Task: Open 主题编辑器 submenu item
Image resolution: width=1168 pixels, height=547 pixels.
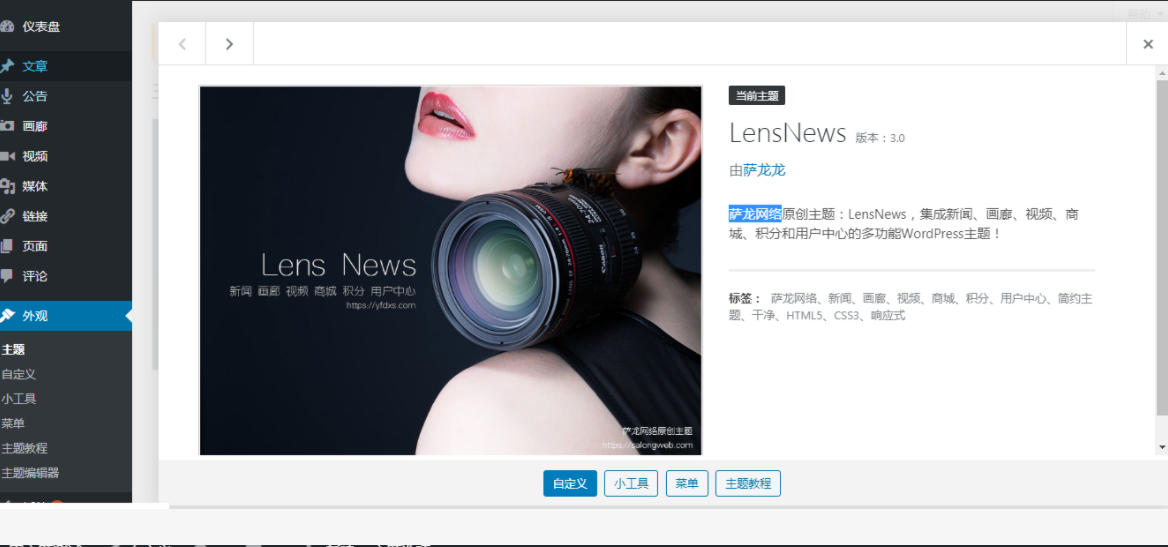Action: pyautogui.click(x=31, y=472)
